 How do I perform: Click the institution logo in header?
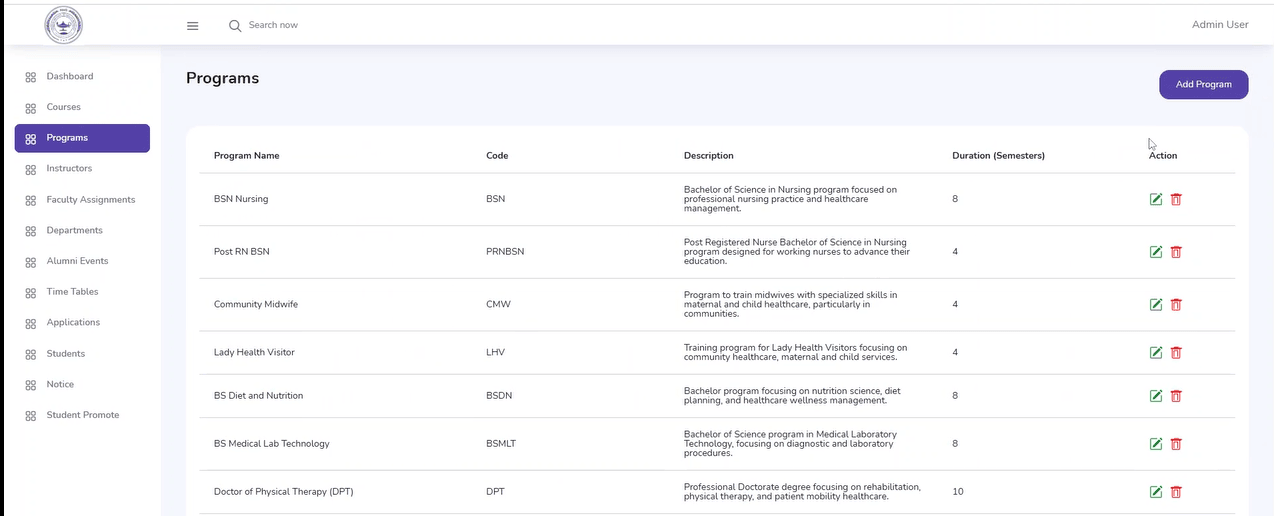64,25
